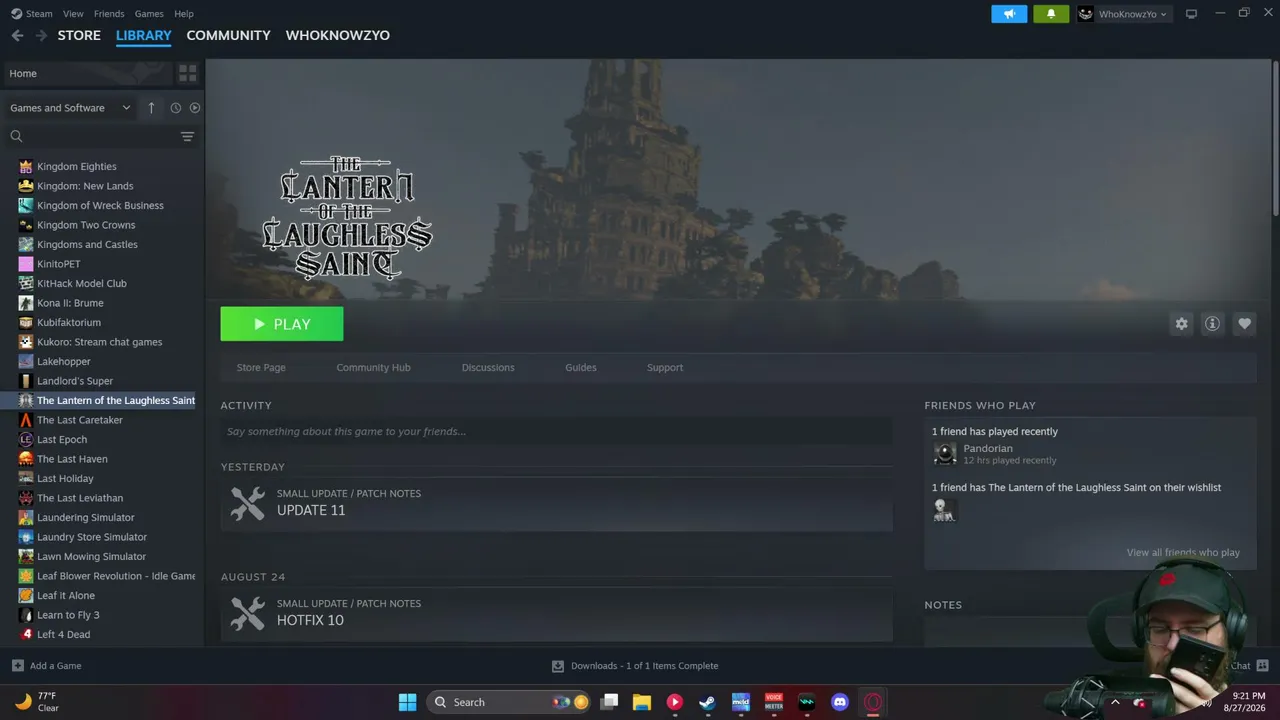1280x720 pixels.
Task: Click the HOTFIX 10 patch notes wrench icon
Action: (x=248, y=613)
